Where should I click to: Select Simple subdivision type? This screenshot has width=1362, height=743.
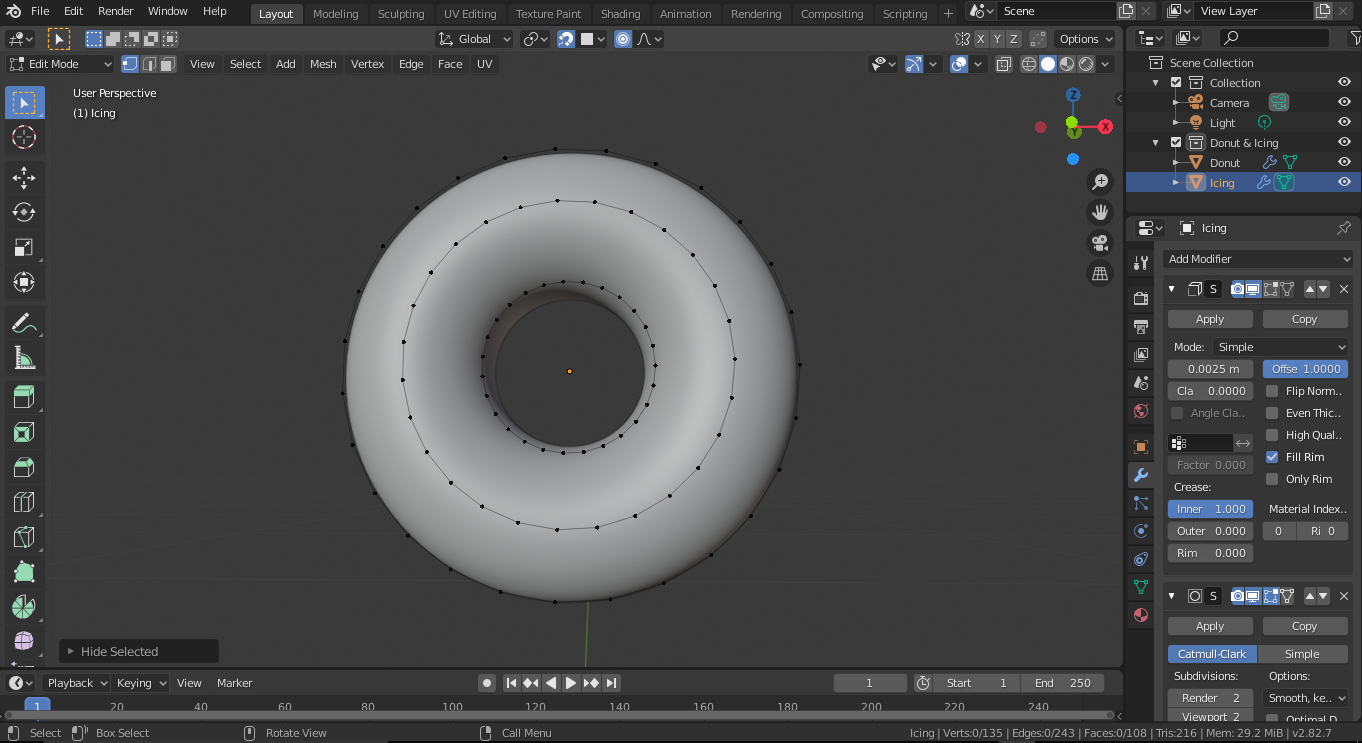click(1302, 654)
